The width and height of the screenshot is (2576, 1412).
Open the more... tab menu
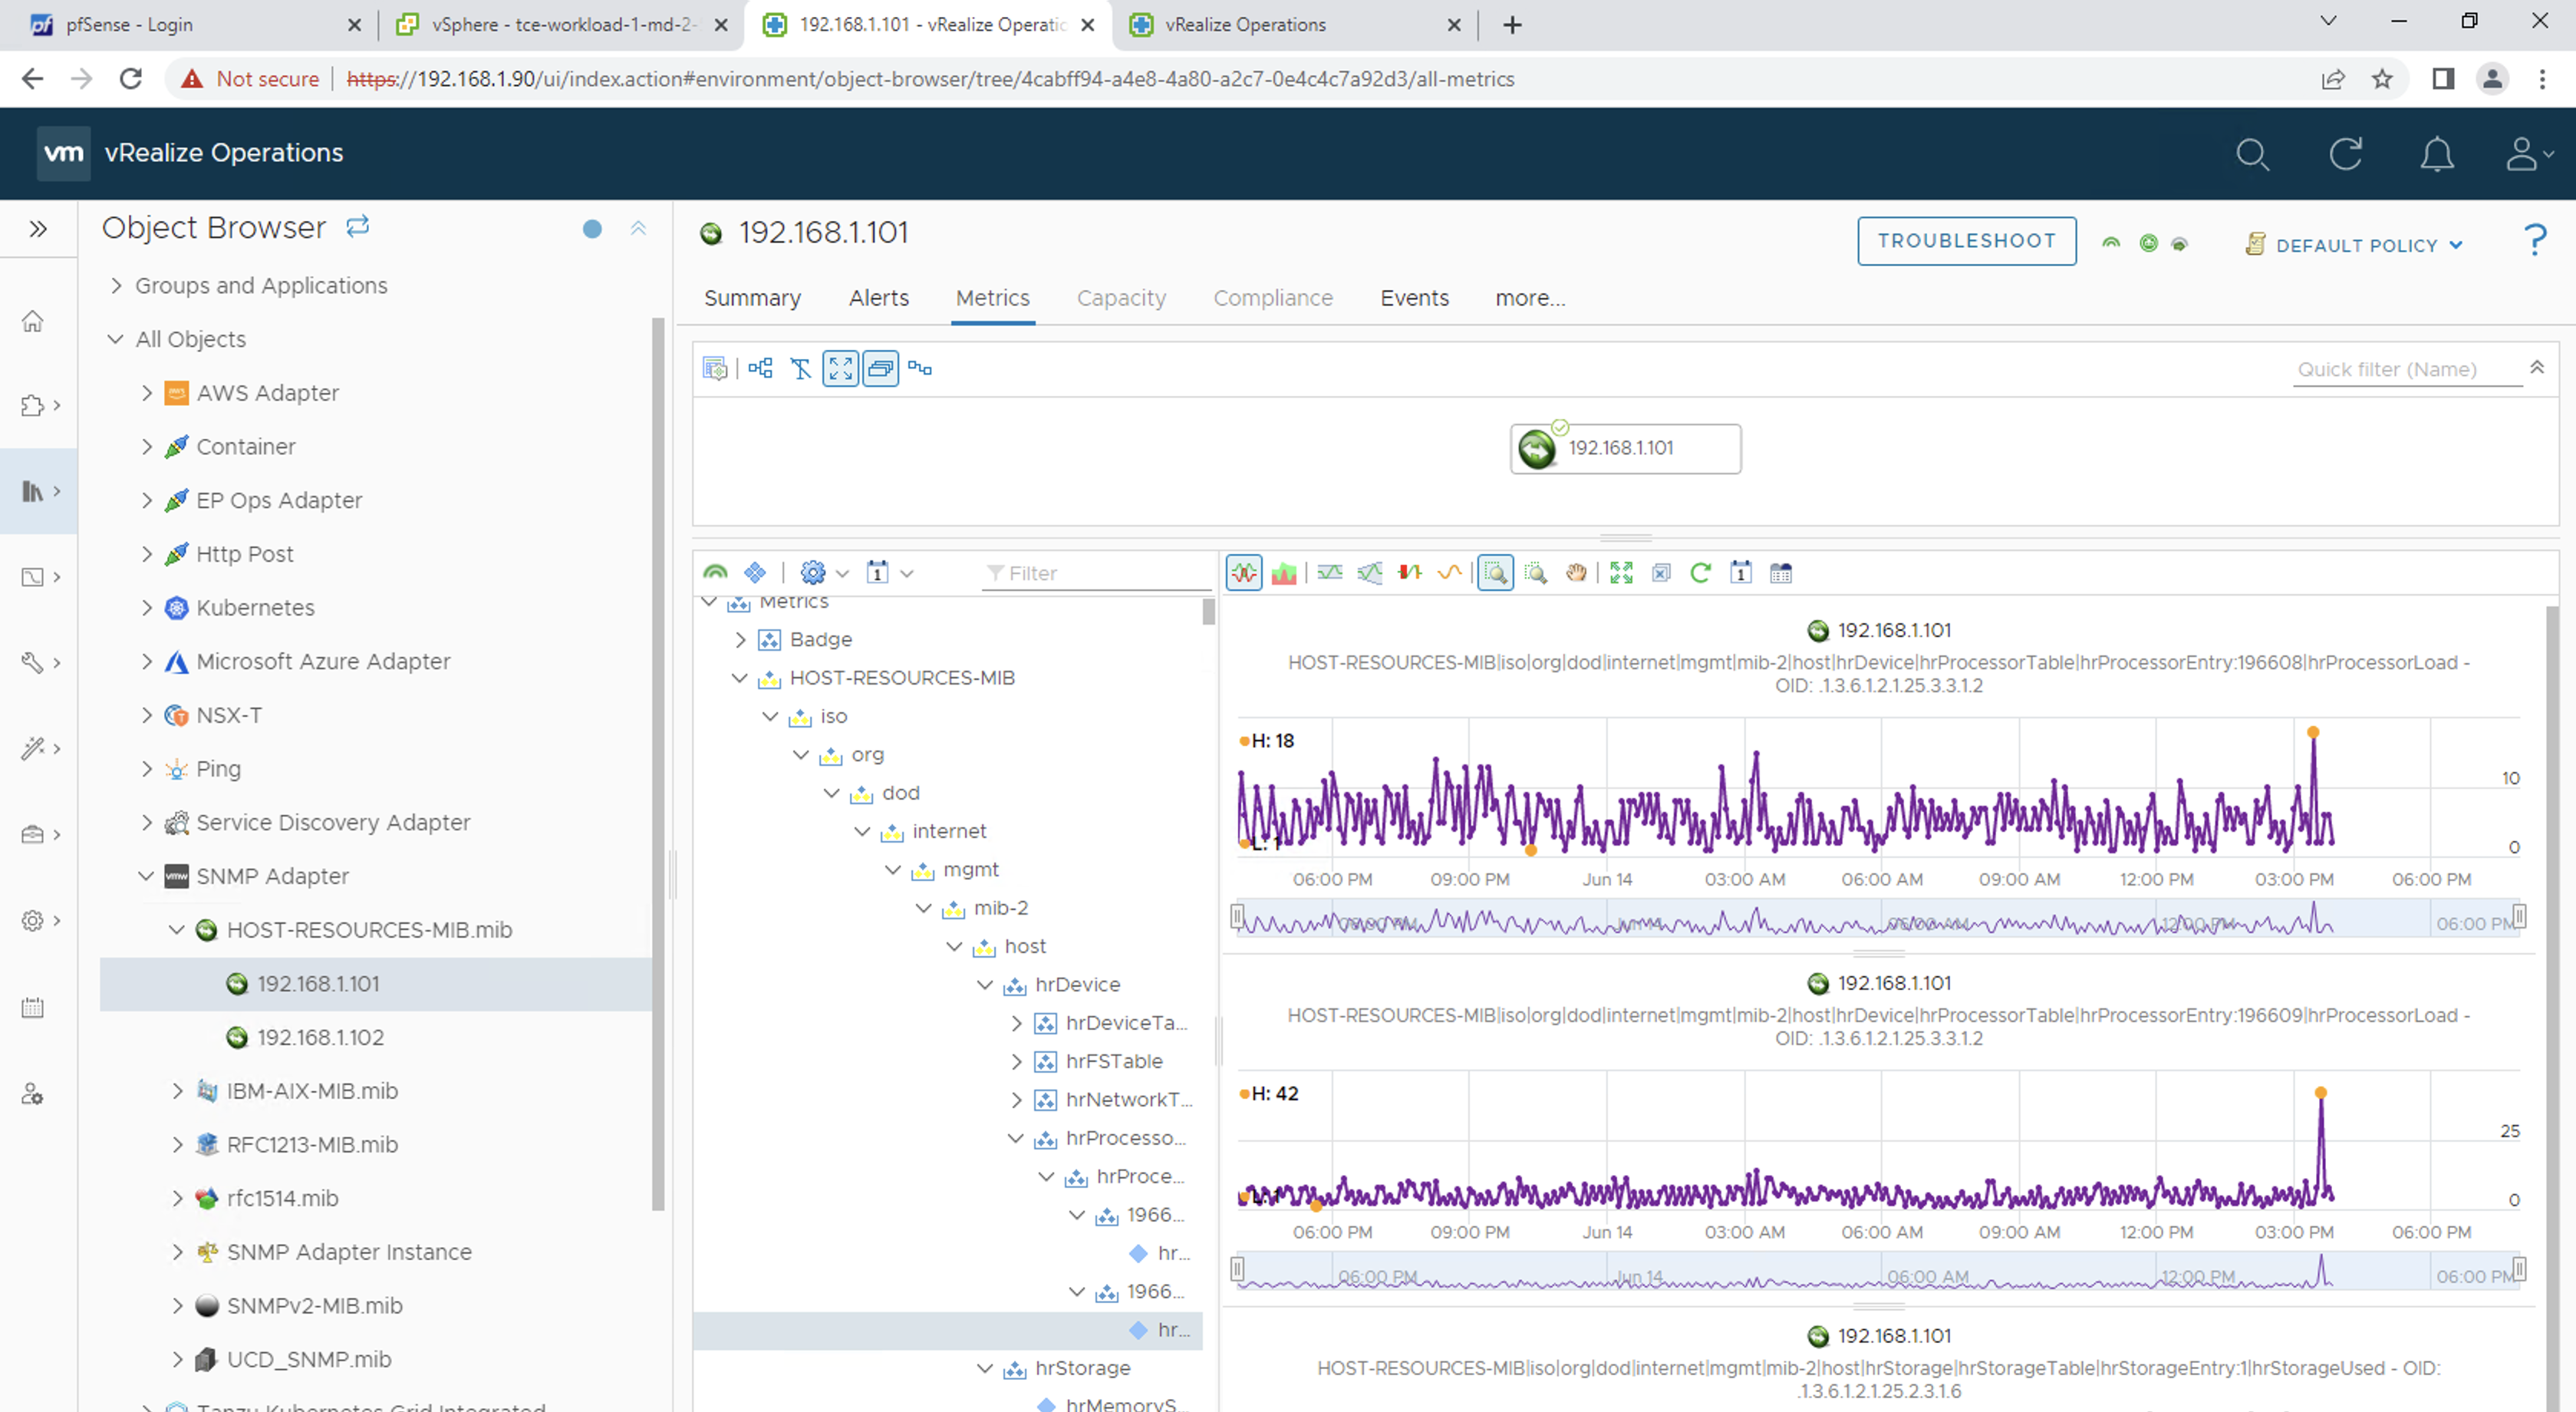click(1530, 298)
